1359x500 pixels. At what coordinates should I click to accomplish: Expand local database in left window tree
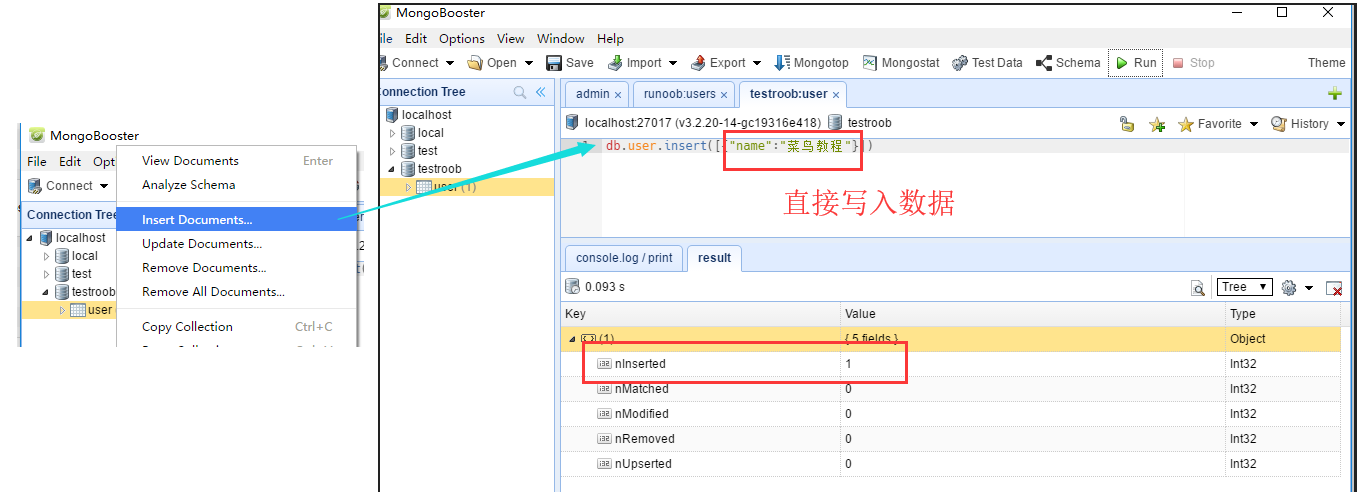[46, 256]
